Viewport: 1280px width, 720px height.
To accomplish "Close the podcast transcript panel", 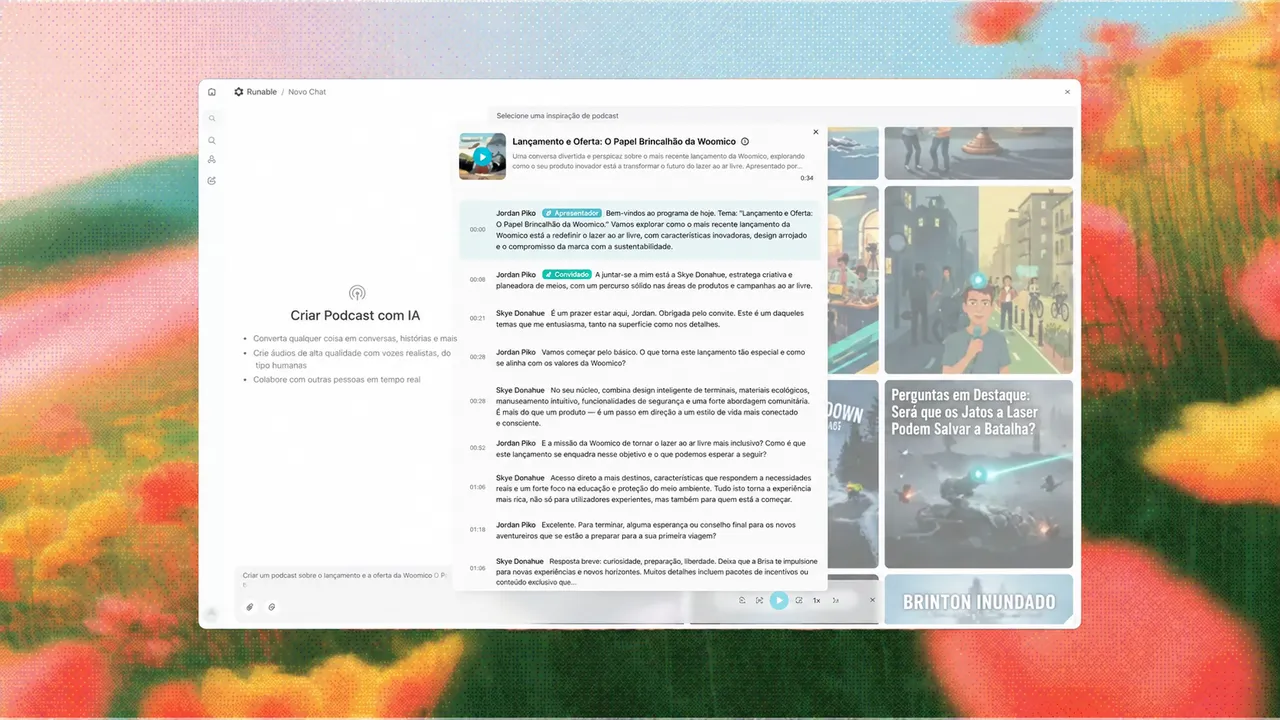I will tap(816, 132).
